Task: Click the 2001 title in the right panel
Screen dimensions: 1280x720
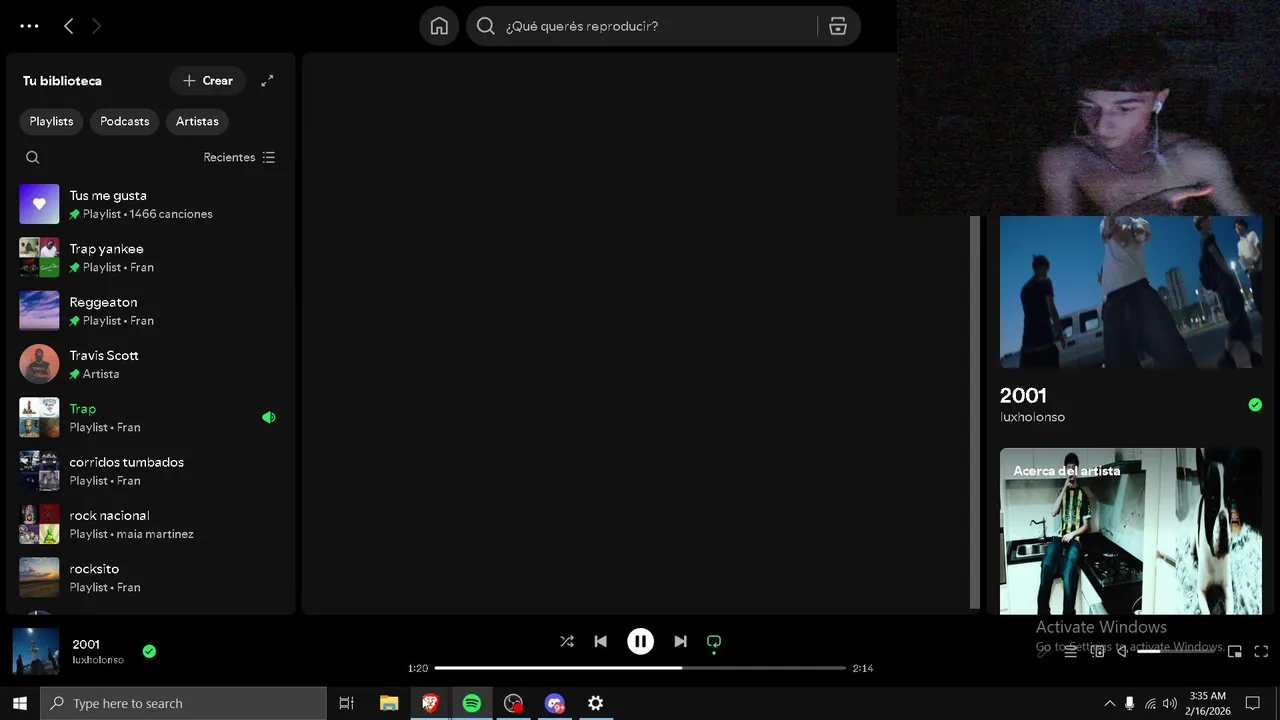Action: (1023, 396)
